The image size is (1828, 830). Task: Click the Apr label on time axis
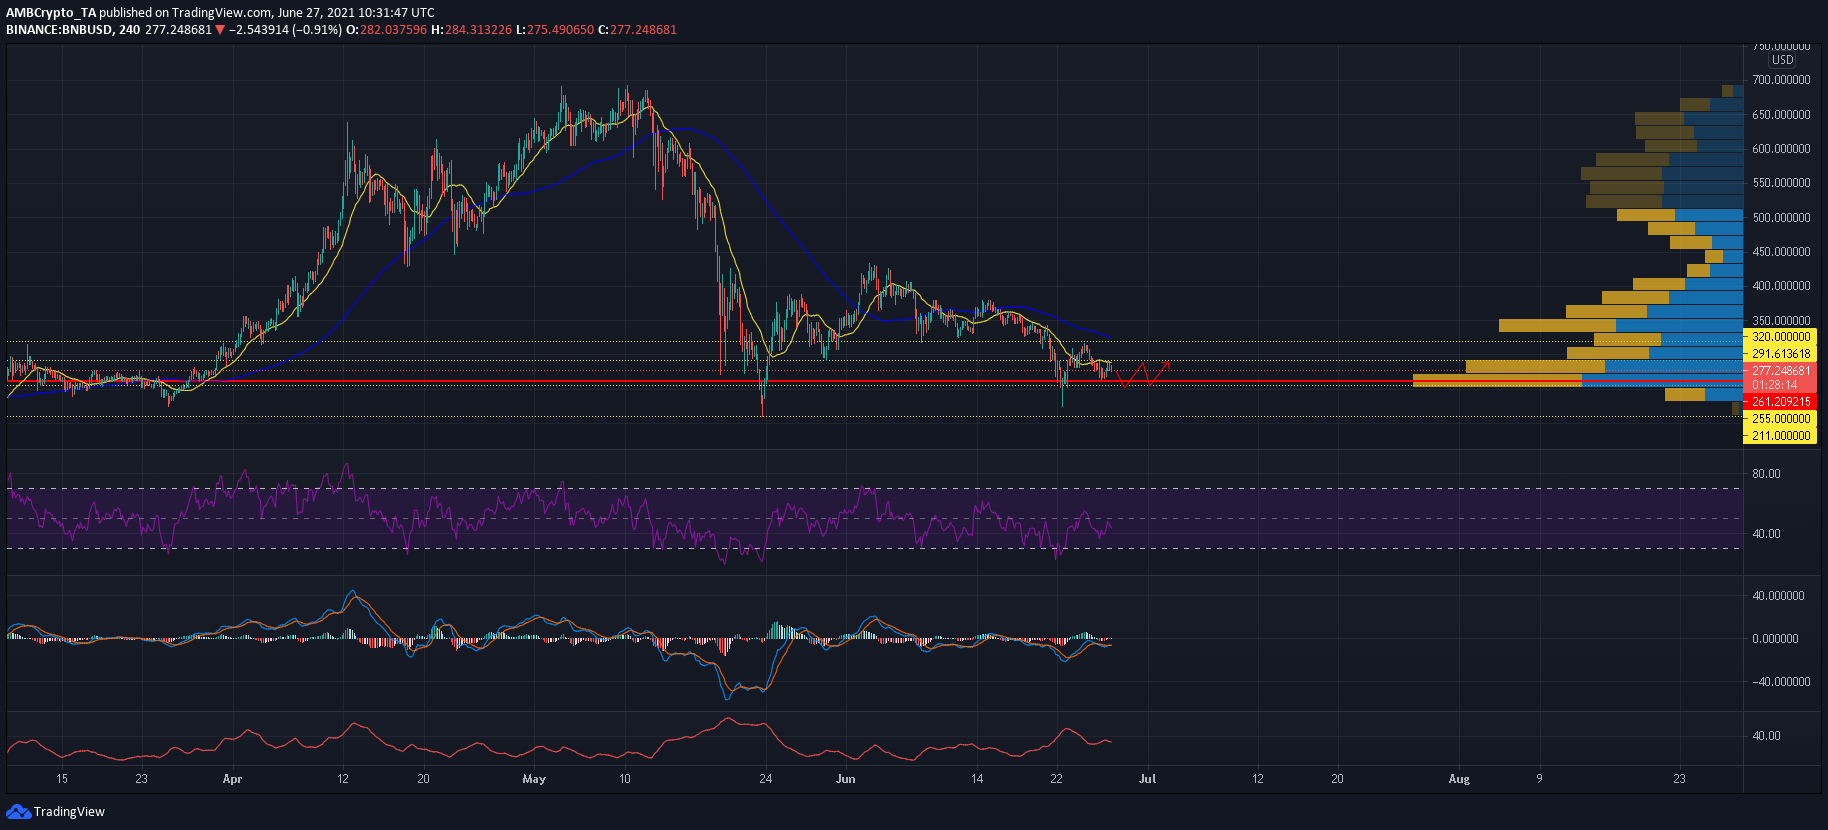(232, 779)
